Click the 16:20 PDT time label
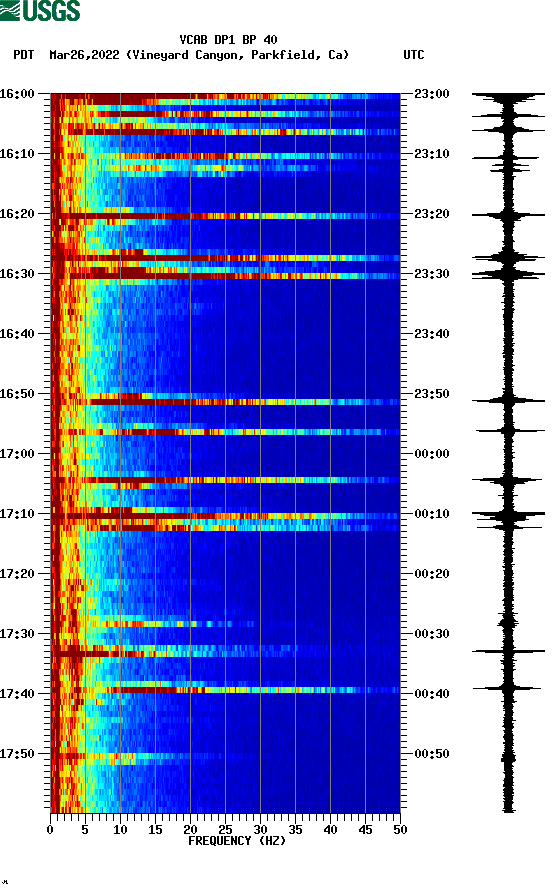The image size is (552, 893). click(x=17, y=214)
